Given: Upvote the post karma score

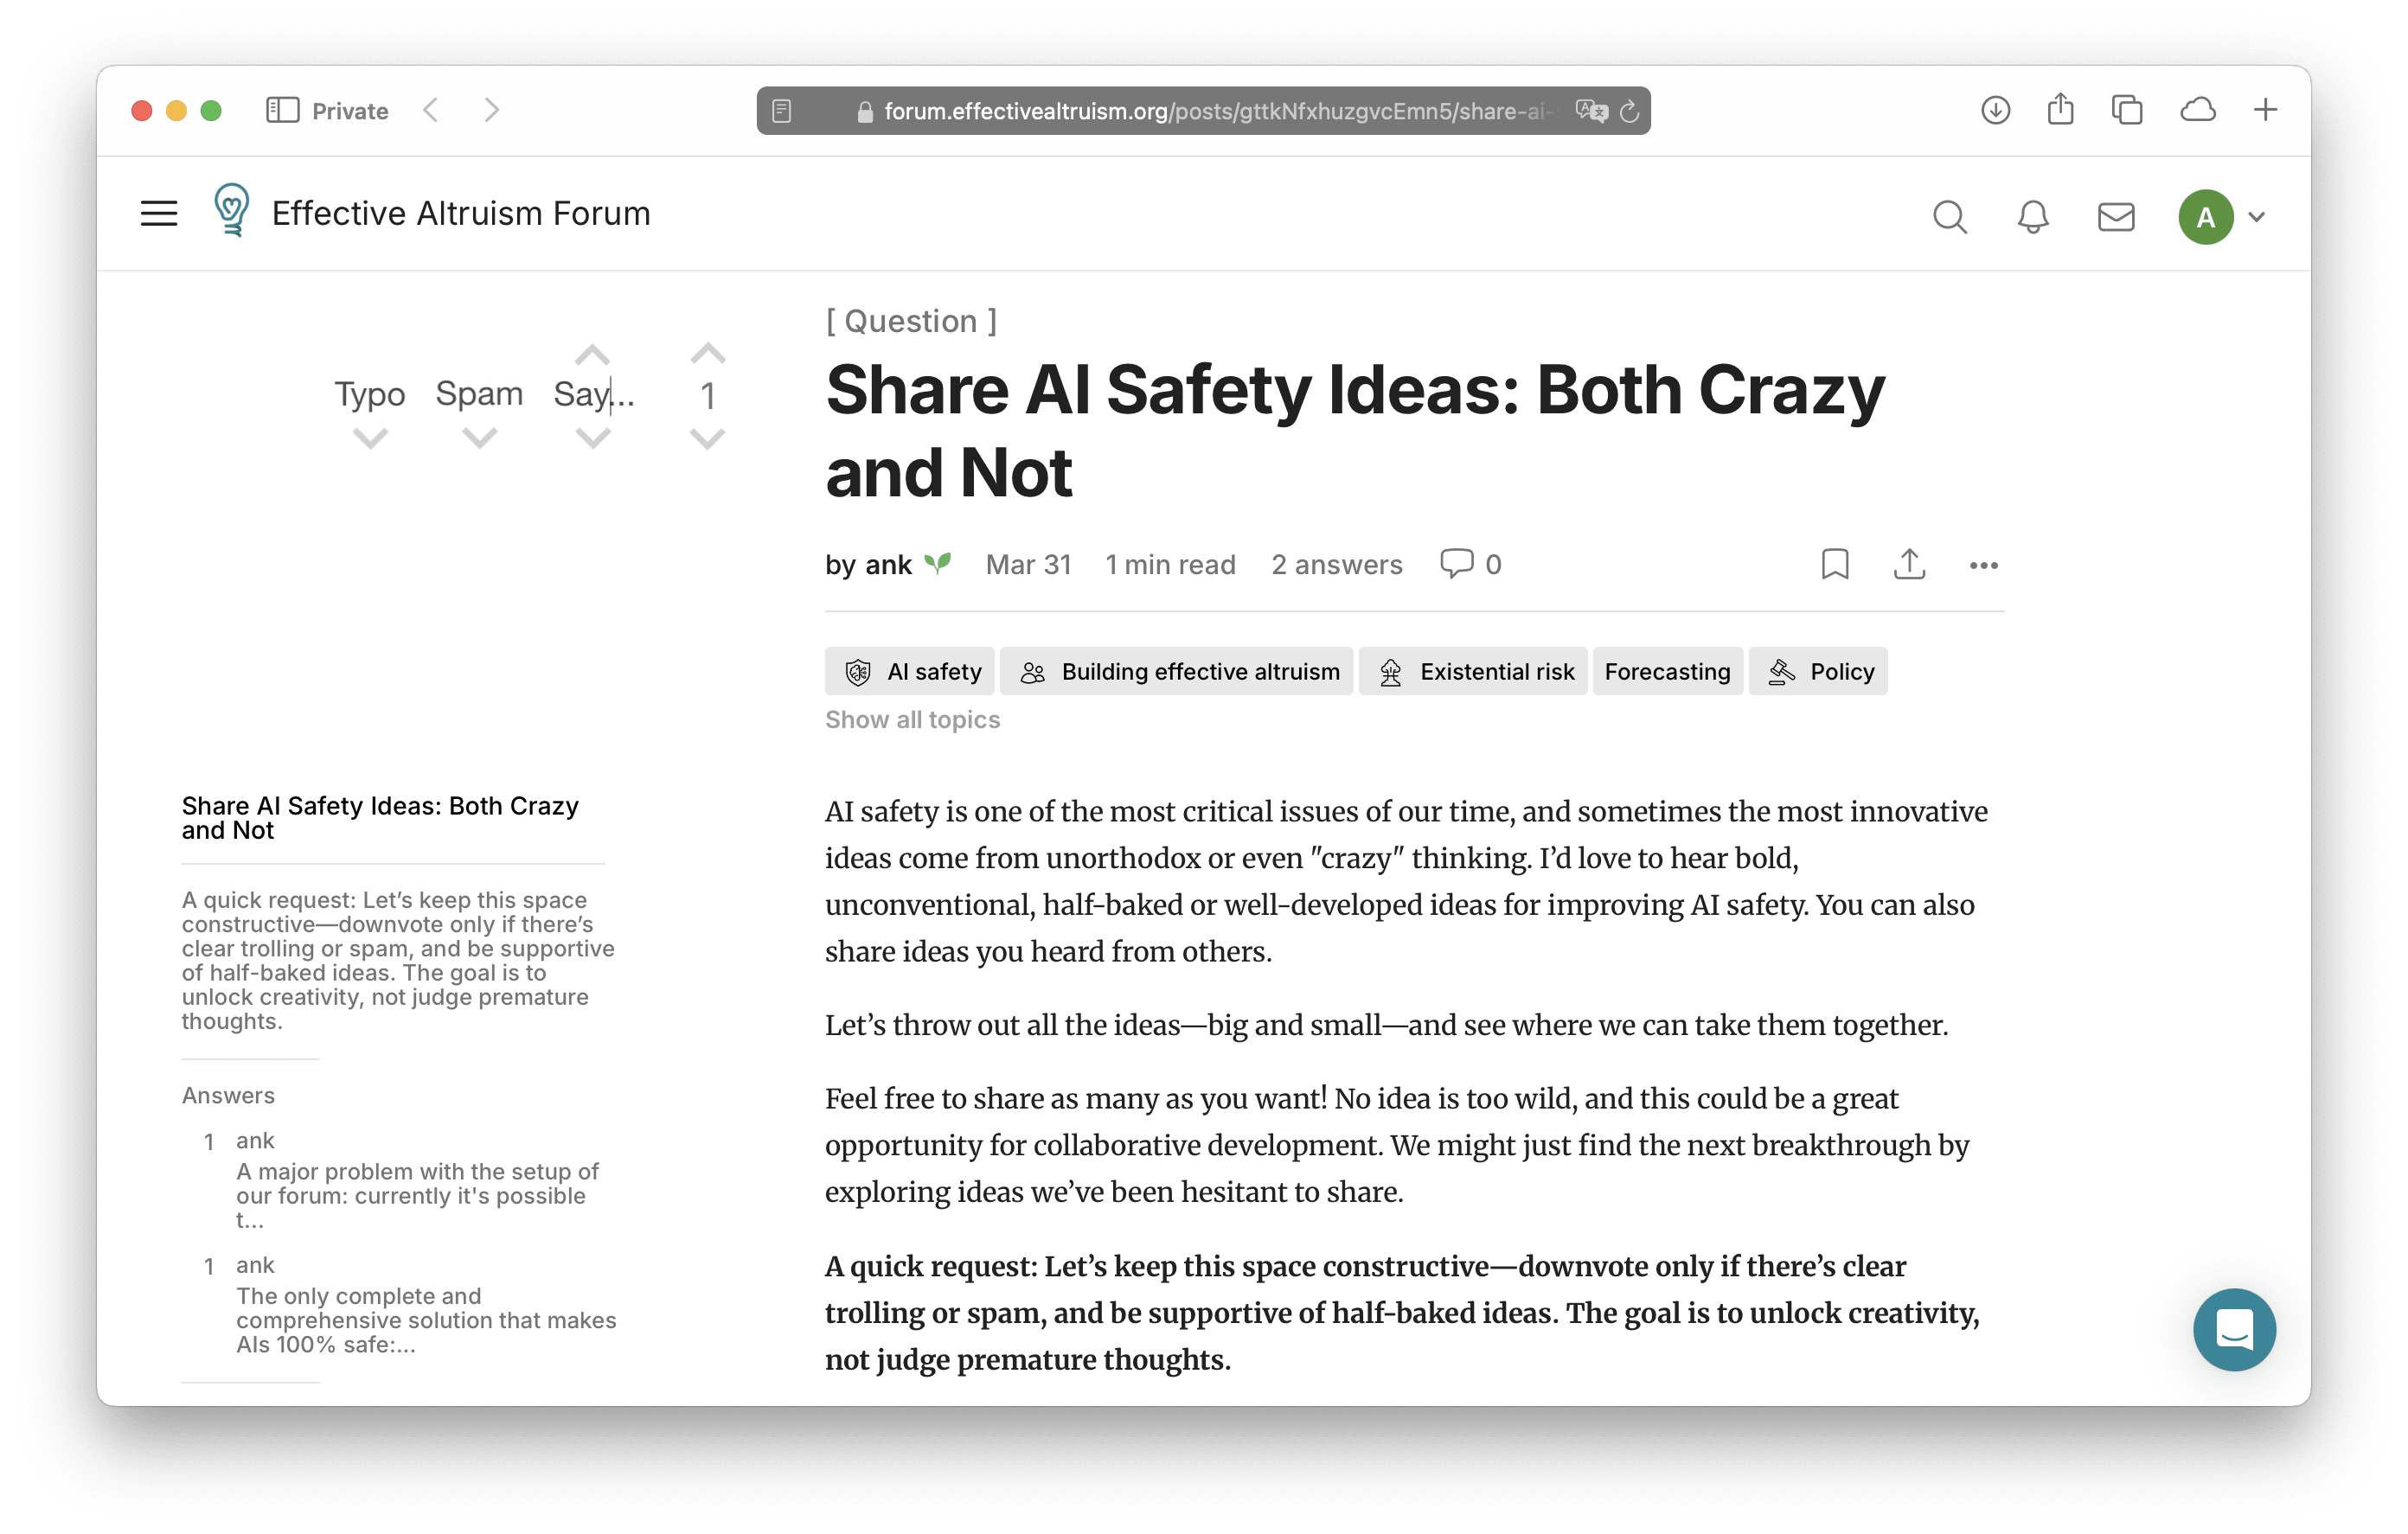Looking at the screenshot, I should click(x=708, y=354).
